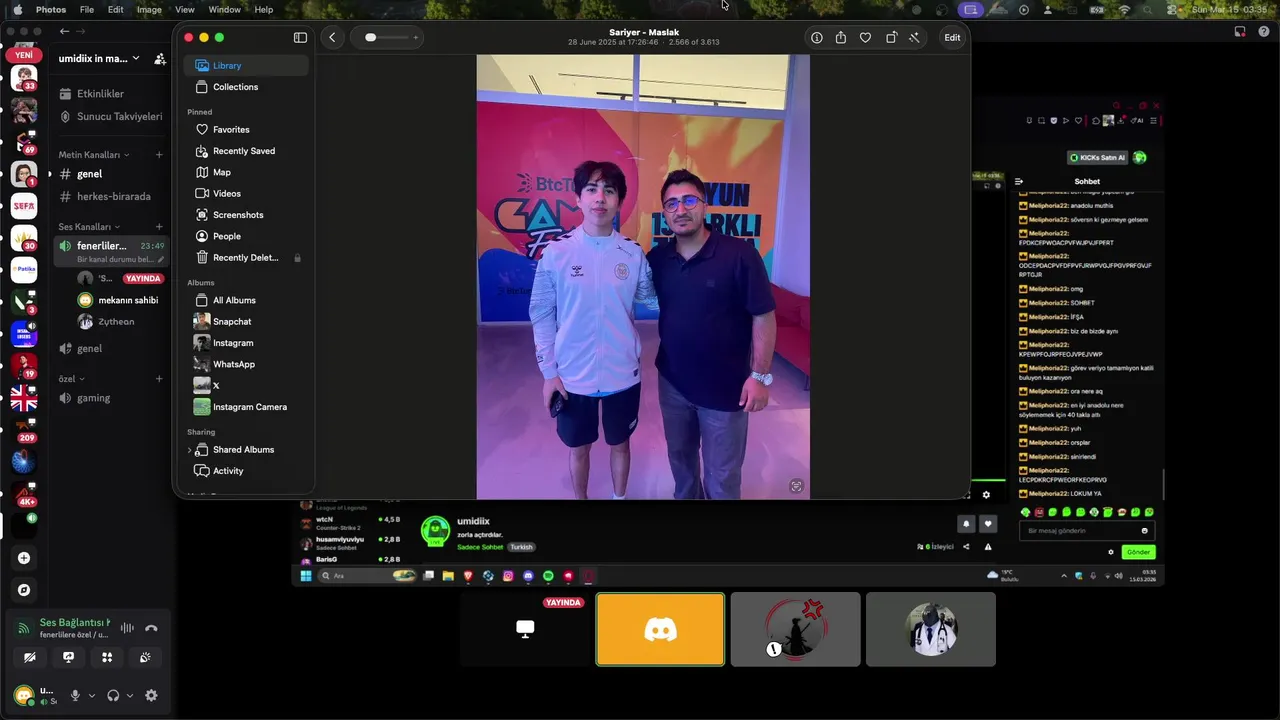This screenshot has height=720, width=1280.
Task: Add channel to Metin Kanalları
Action: pos(159,155)
